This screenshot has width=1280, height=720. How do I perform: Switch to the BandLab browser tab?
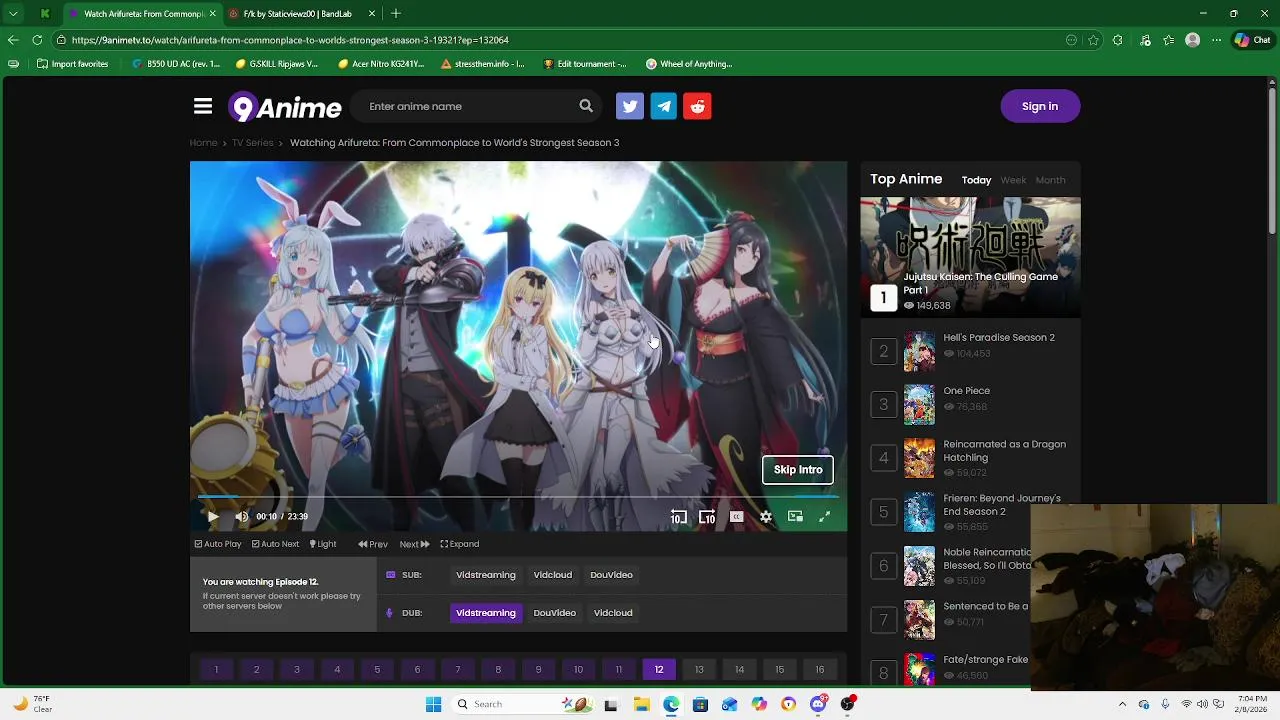tap(302, 14)
